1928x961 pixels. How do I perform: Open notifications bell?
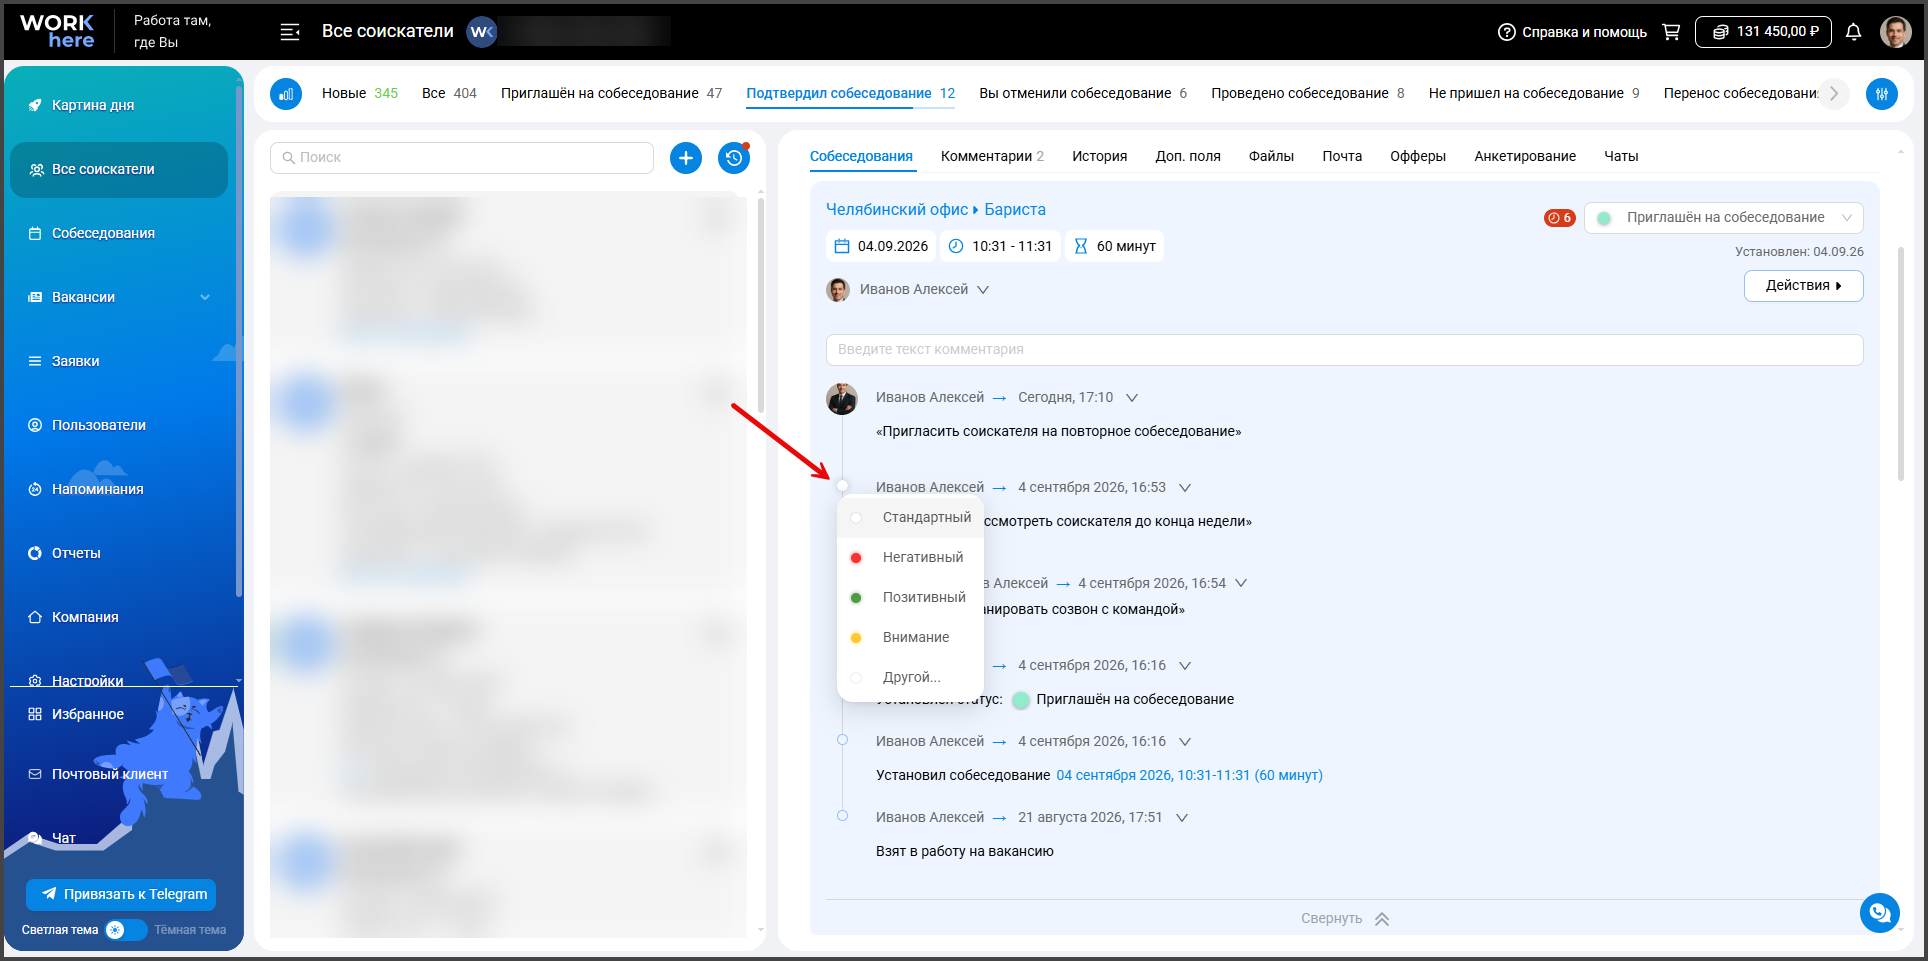click(x=1853, y=32)
